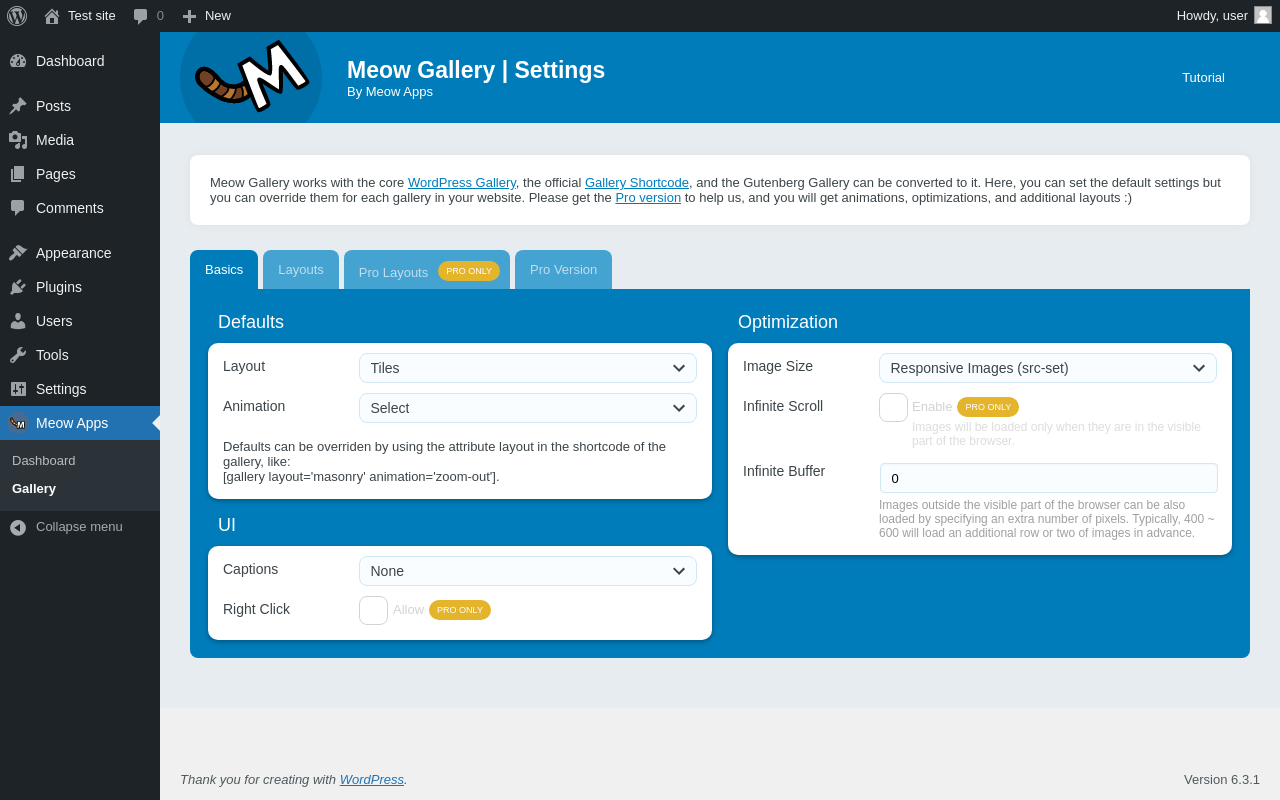The width and height of the screenshot is (1280, 800).
Task: Click the Meow Apps cat icon
Action: 18,423
